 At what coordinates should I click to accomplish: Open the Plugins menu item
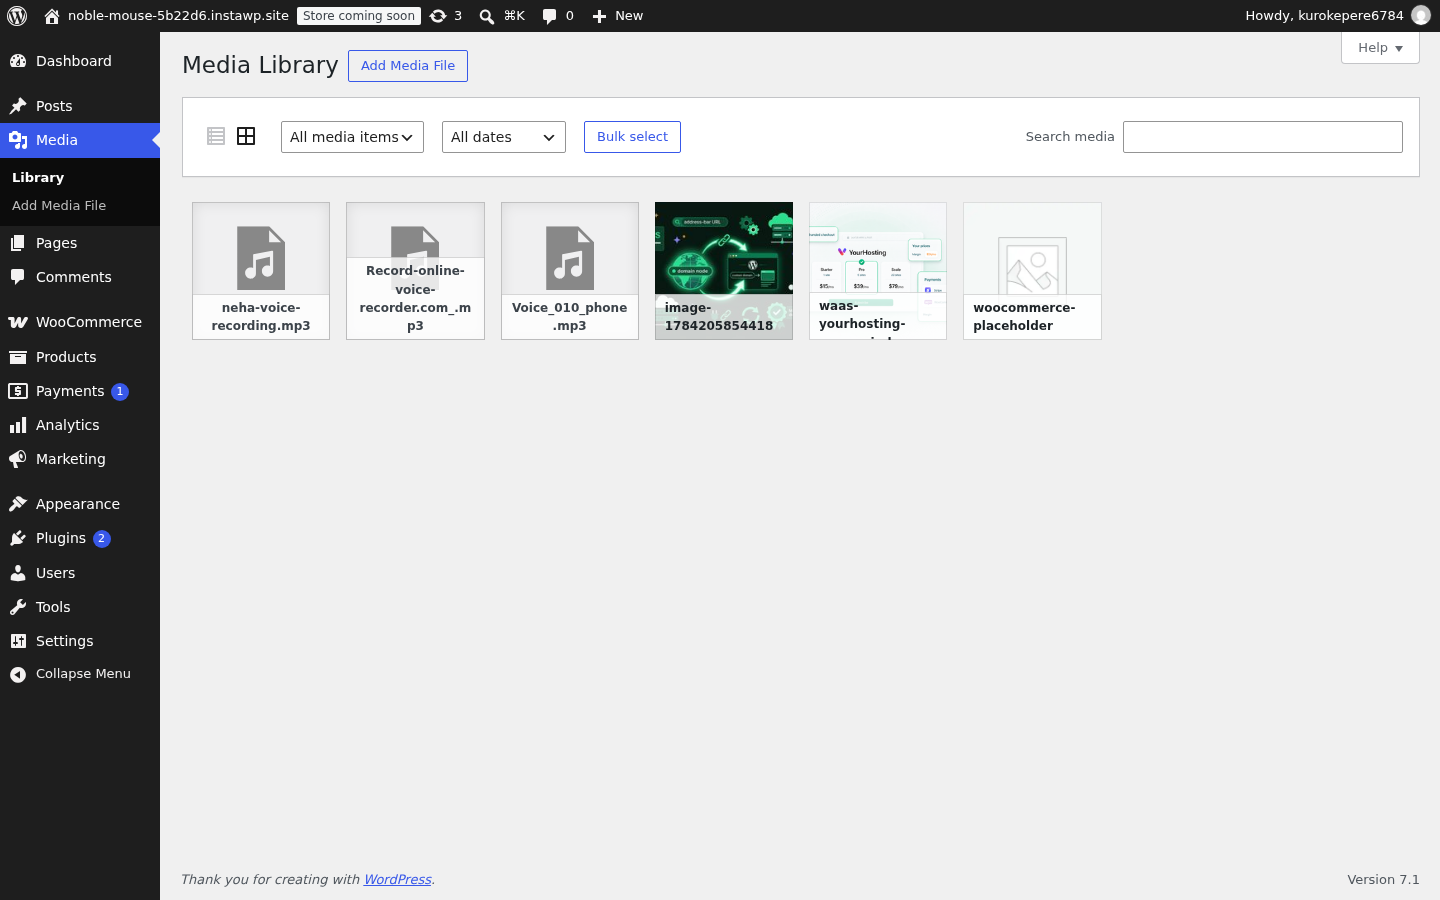[80, 538]
